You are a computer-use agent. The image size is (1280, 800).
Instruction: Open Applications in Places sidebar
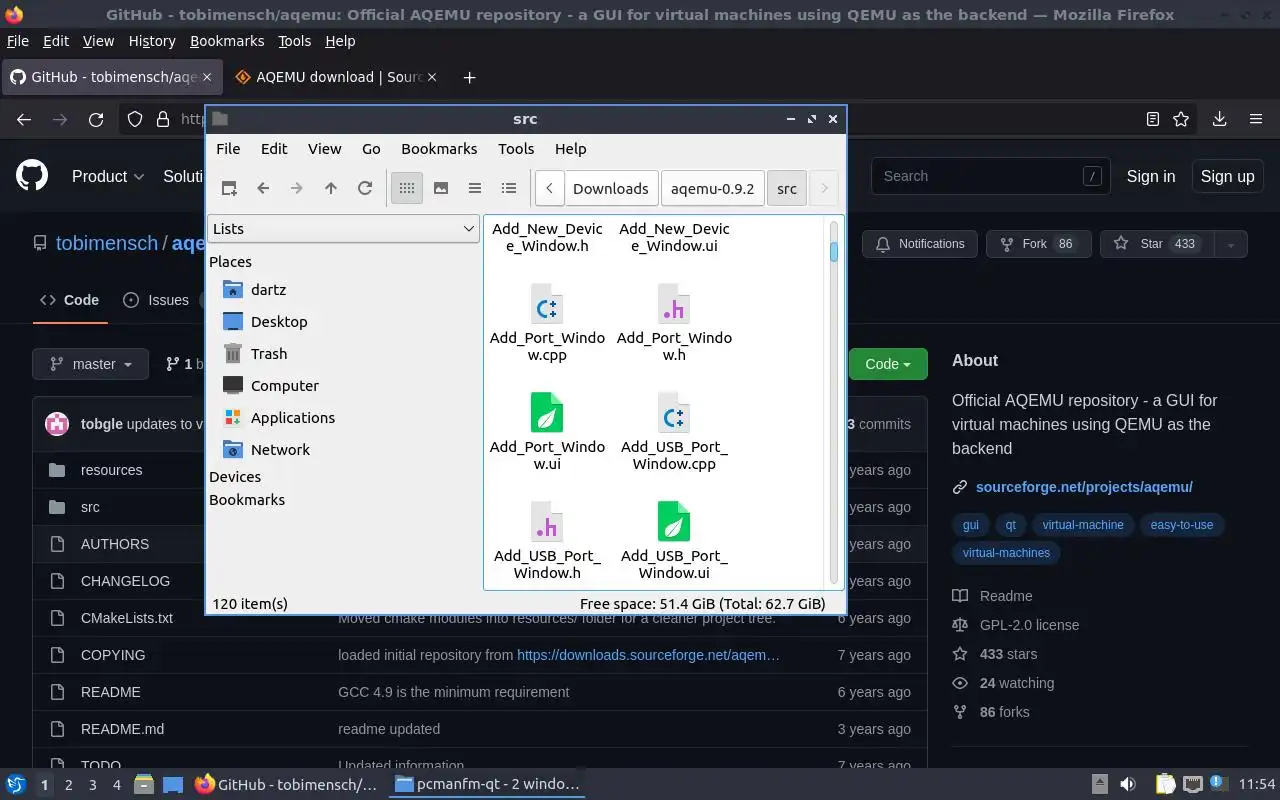coord(293,417)
